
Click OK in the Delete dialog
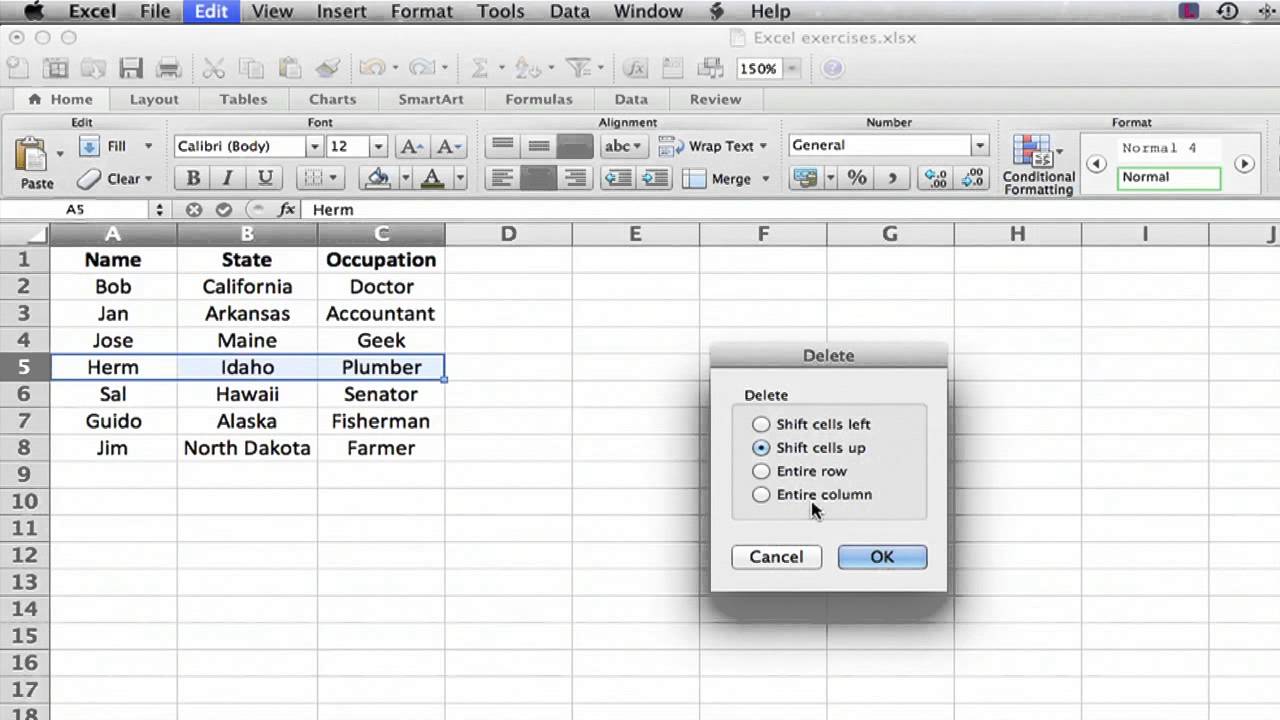(882, 557)
